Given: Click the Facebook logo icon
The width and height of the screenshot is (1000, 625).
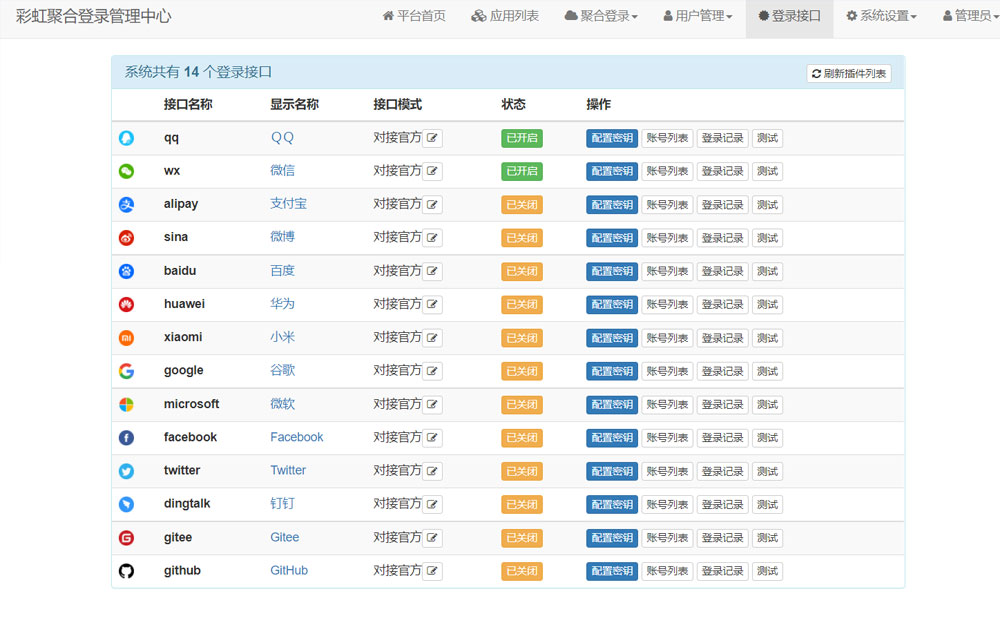Looking at the screenshot, I should [x=126, y=437].
